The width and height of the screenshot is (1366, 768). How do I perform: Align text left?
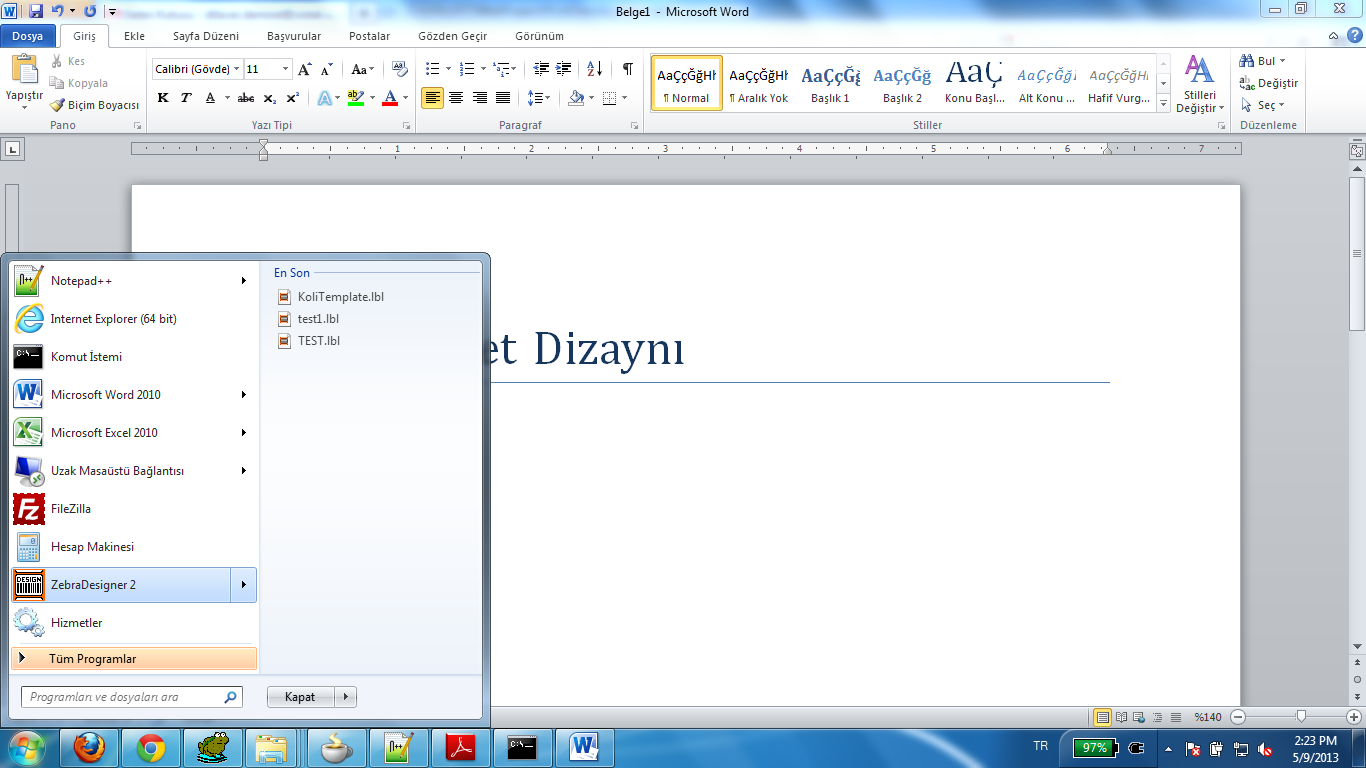[x=433, y=98]
